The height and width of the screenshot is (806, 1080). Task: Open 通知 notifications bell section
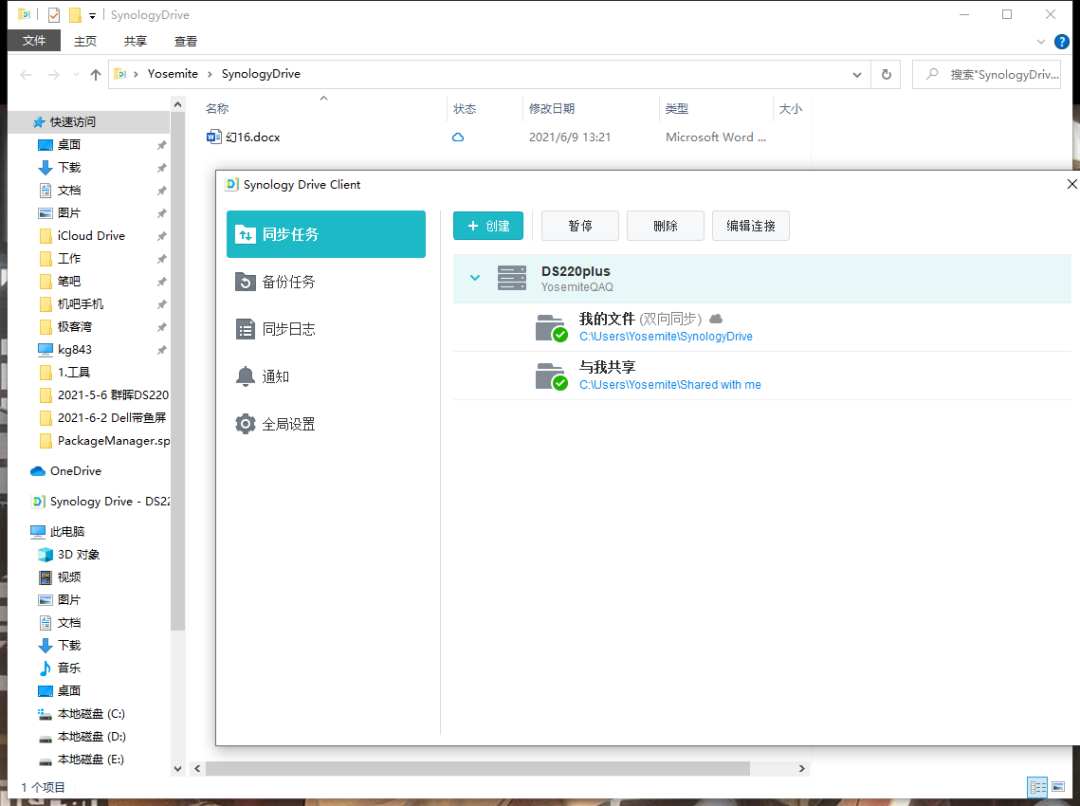click(275, 377)
